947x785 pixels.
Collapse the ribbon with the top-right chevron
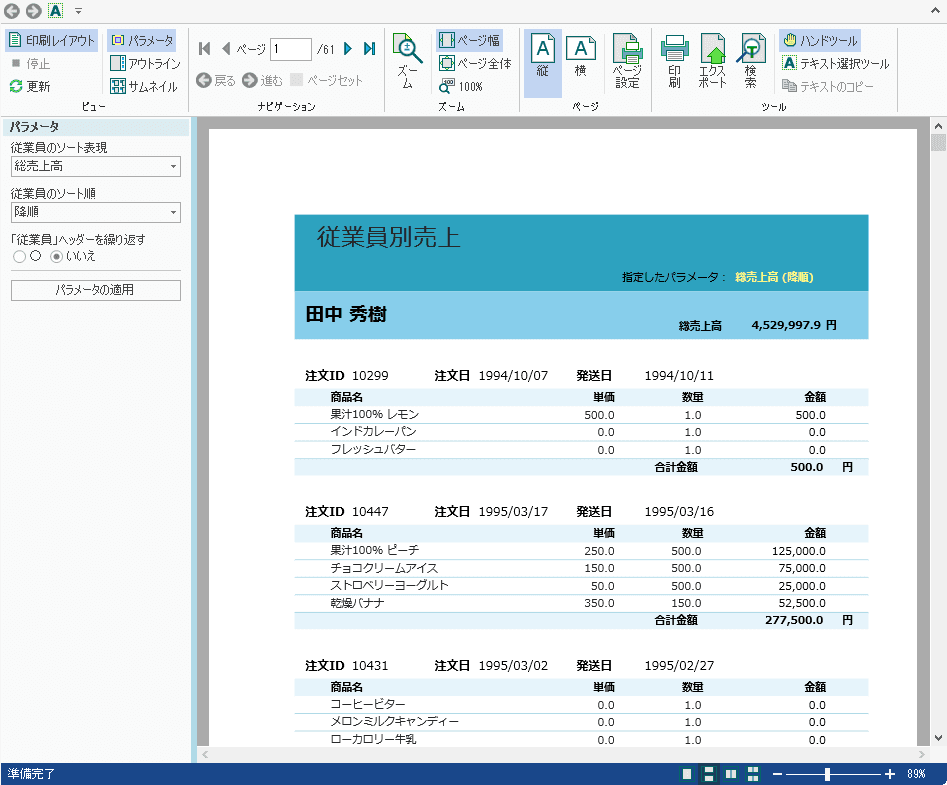pyautogui.click(x=935, y=10)
